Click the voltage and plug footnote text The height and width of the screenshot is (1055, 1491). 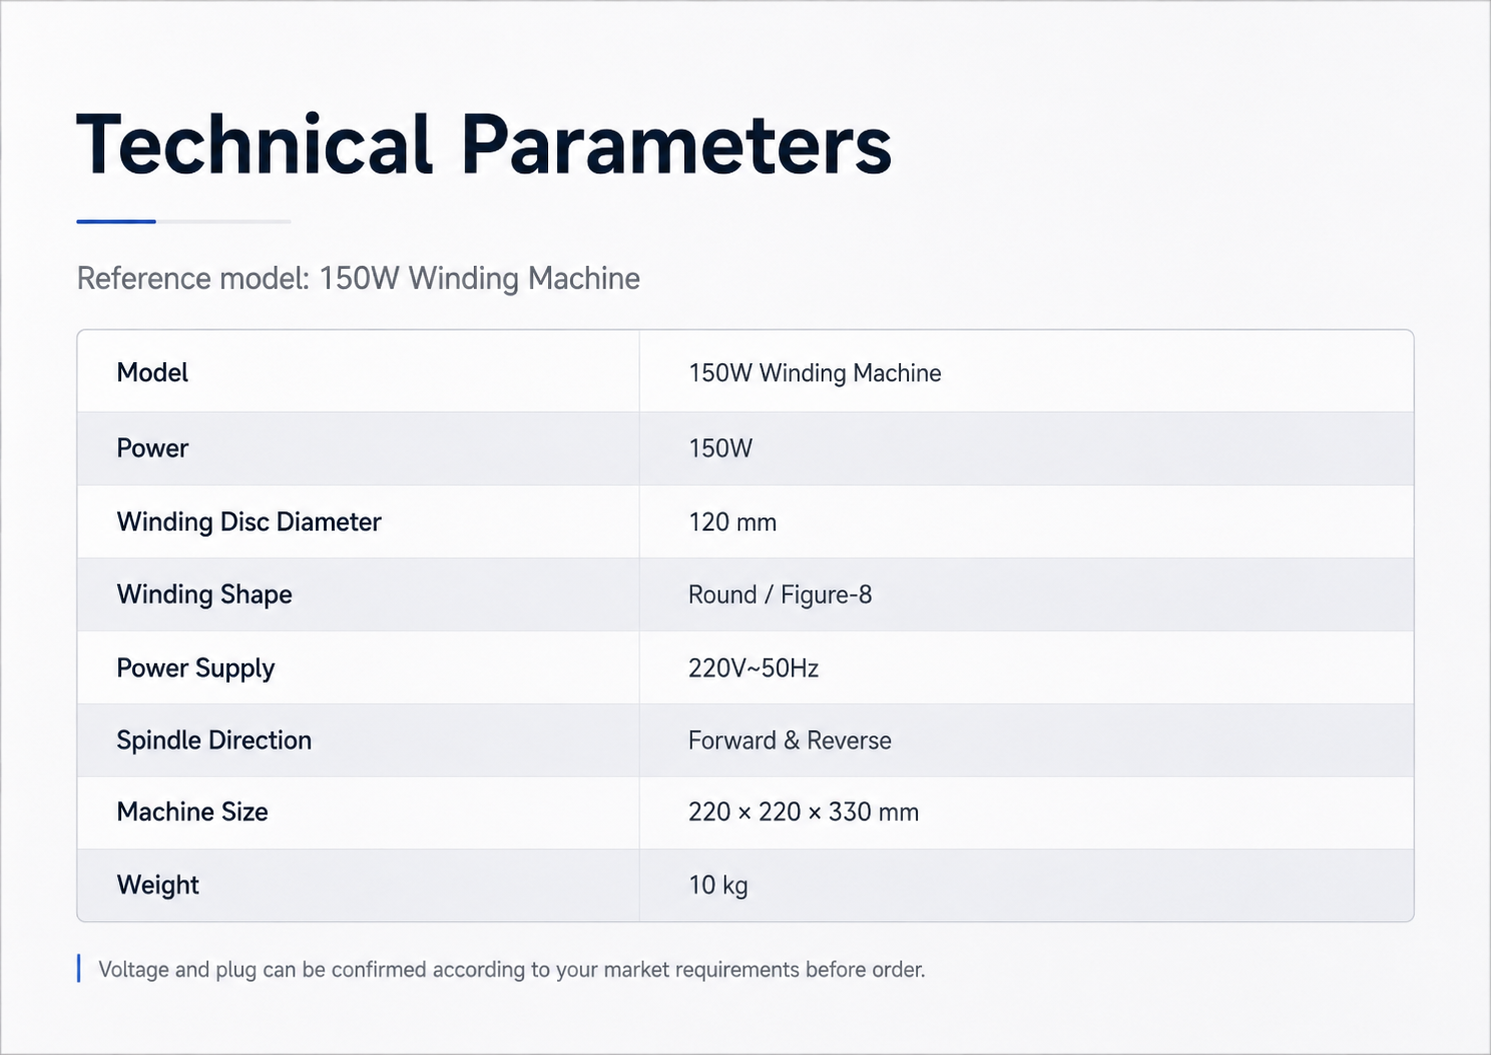[511, 969]
